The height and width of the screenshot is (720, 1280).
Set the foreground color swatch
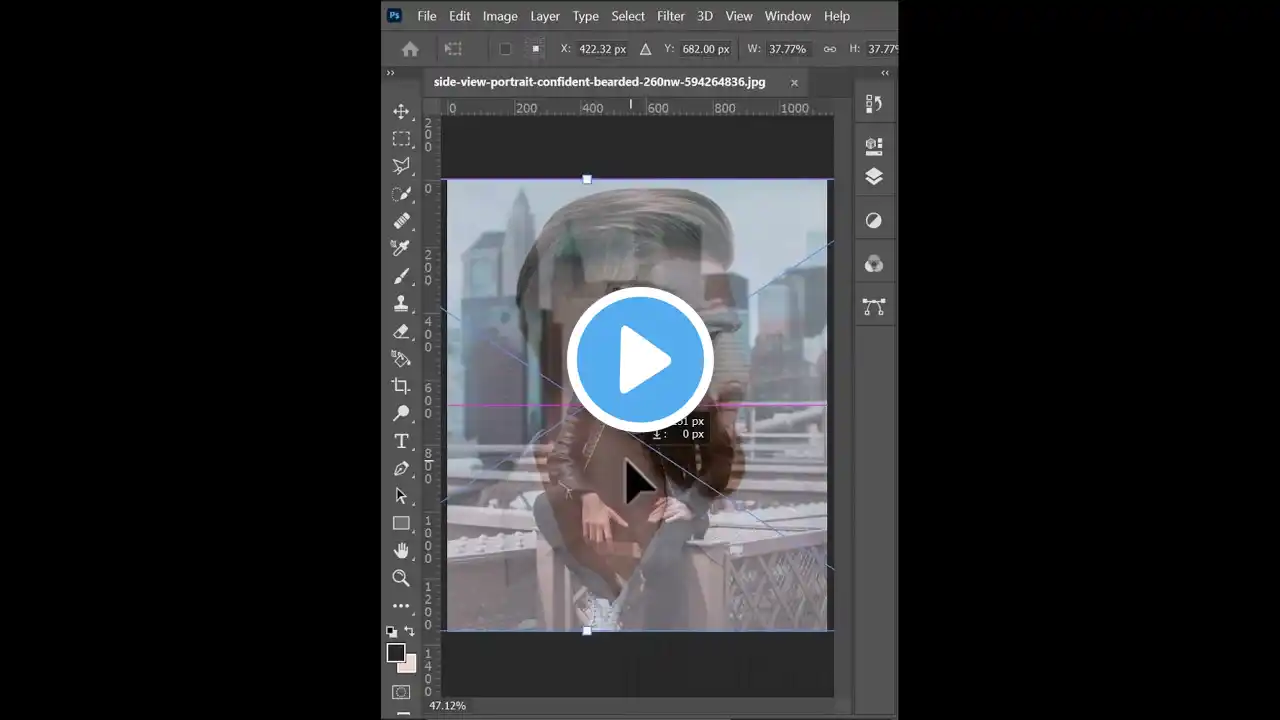click(397, 653)
